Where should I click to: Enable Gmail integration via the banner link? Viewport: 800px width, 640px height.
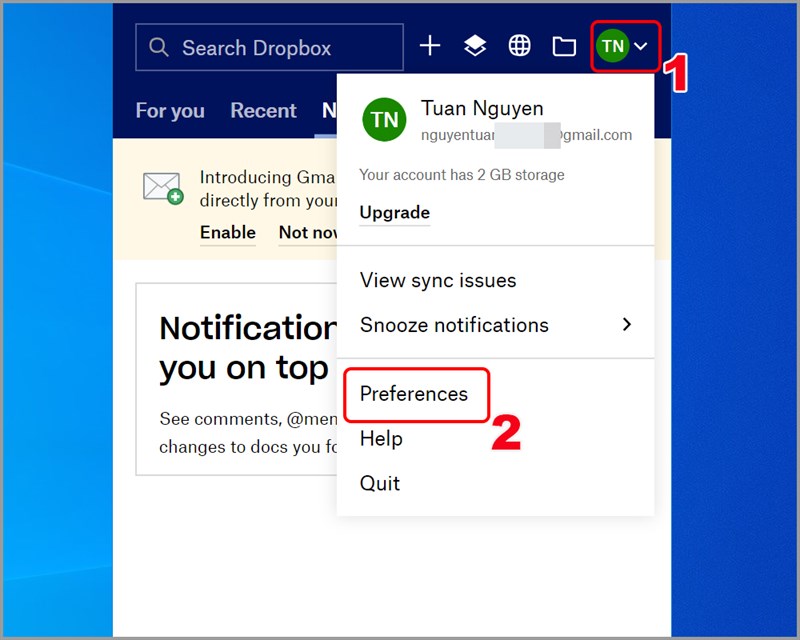227,232
